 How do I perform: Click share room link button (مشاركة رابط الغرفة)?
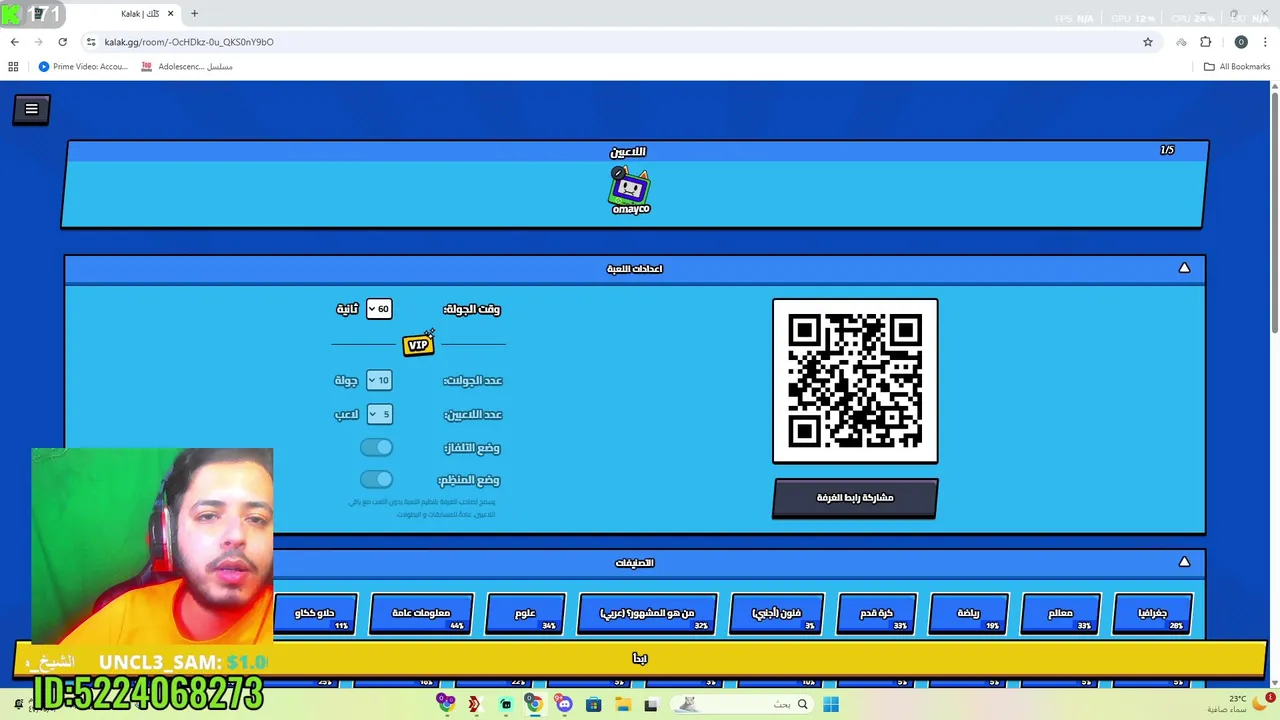pyautogui.click(x=855, y=498)
